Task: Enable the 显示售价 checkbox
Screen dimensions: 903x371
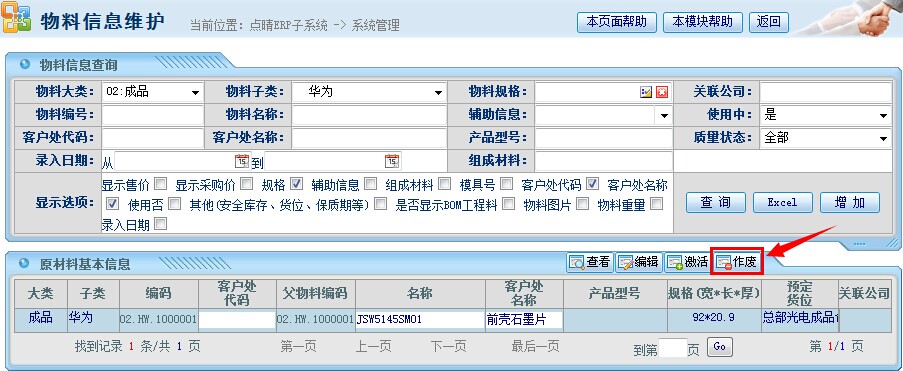Action: coord(161,184)
